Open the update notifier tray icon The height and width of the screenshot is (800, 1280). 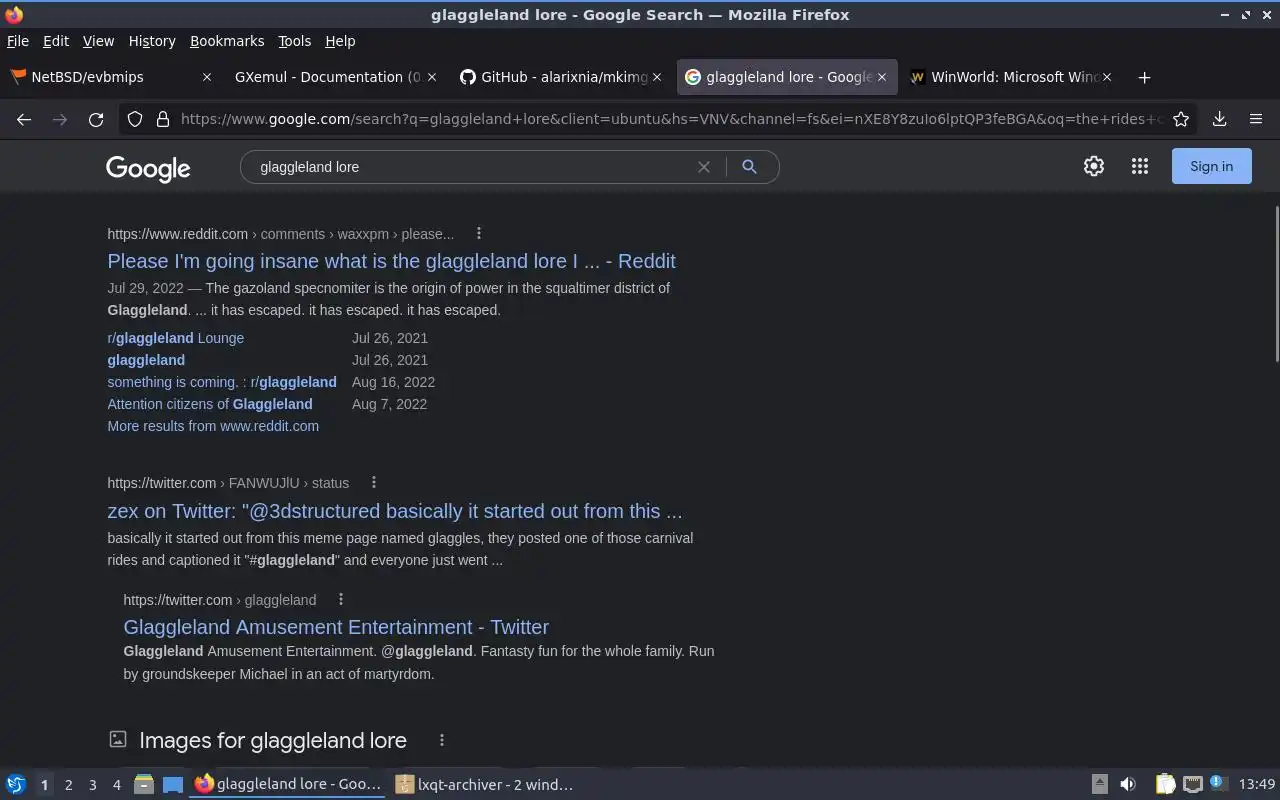click(x=1217, y=783)
